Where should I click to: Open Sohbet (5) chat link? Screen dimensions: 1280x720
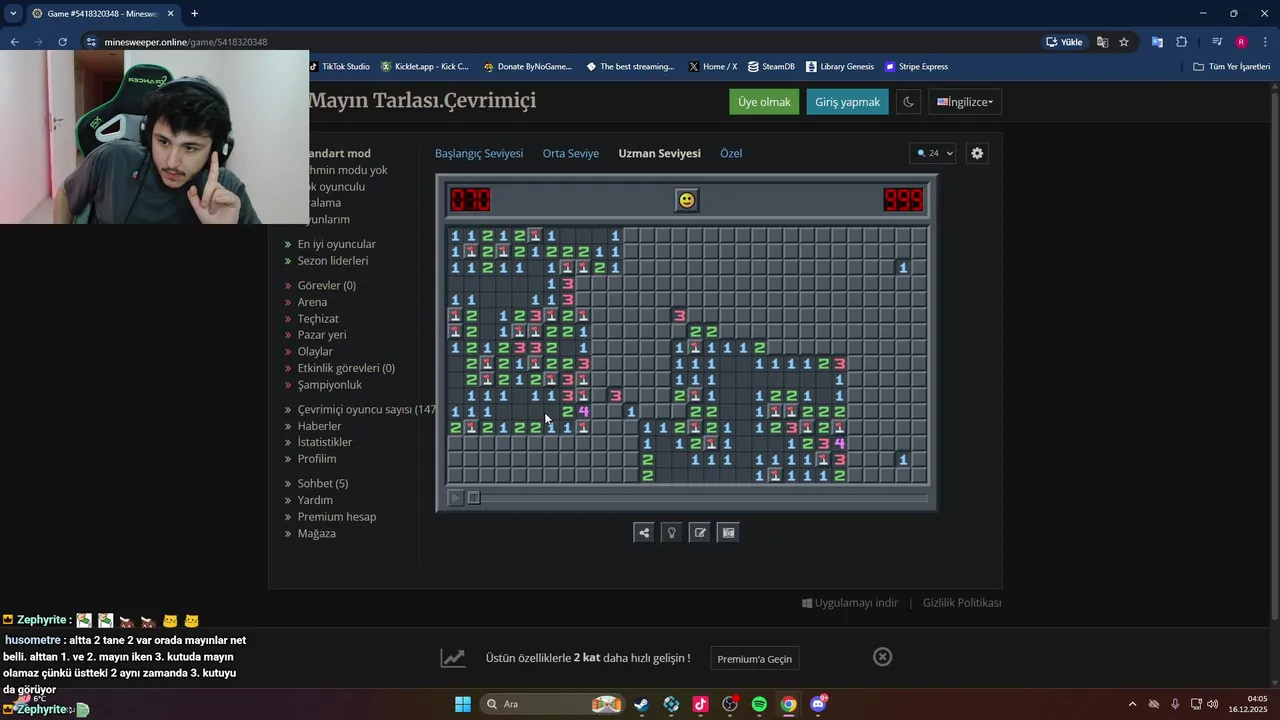click(x=323, y=484)
